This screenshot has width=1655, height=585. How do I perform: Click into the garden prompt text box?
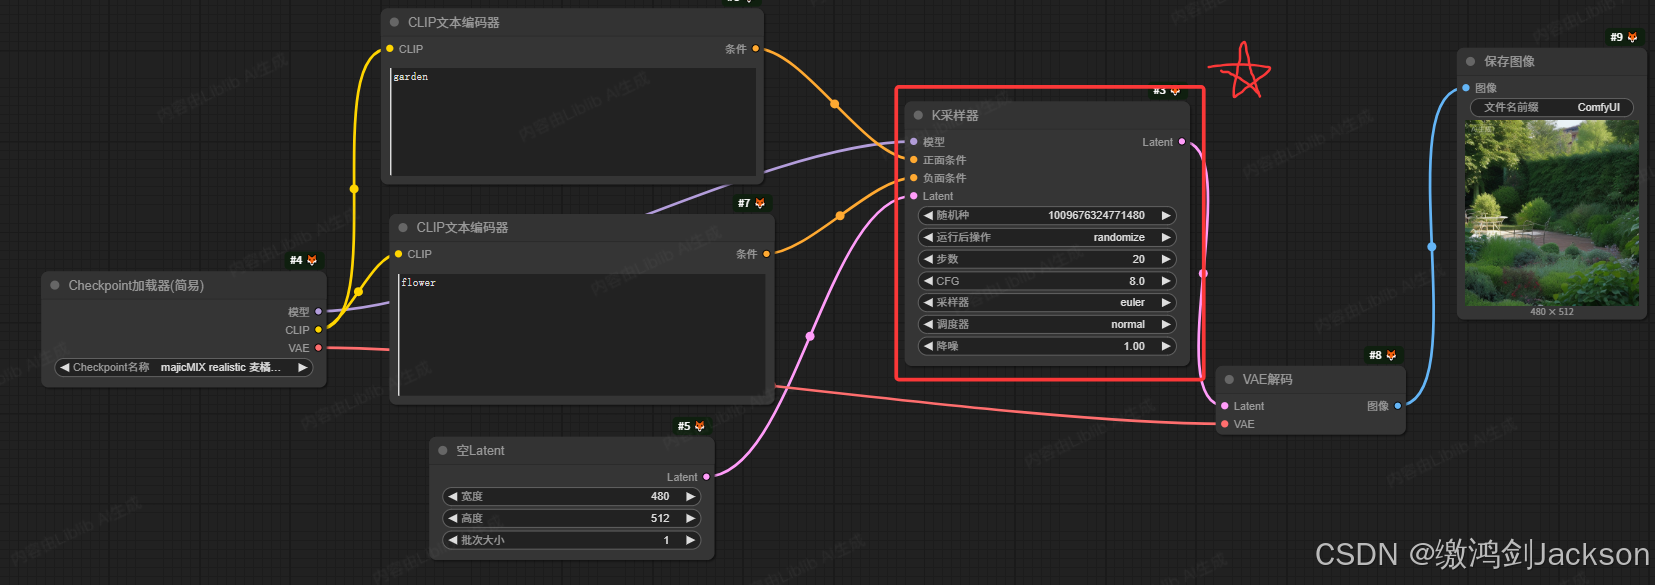pyautogui.click(x=575, y=121)
